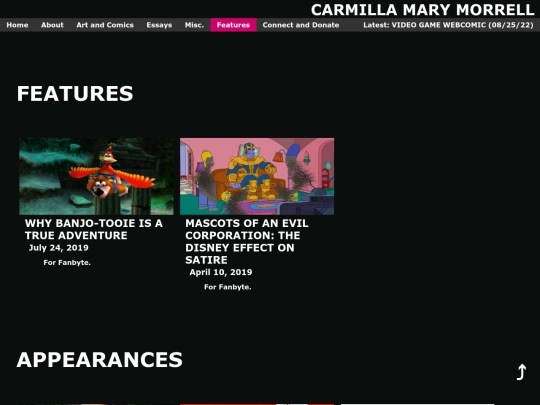Screen dimensions: 540x405
Task: Open the Banjo-Tooie thumbnail image
Action: click(x=96, y=176)
